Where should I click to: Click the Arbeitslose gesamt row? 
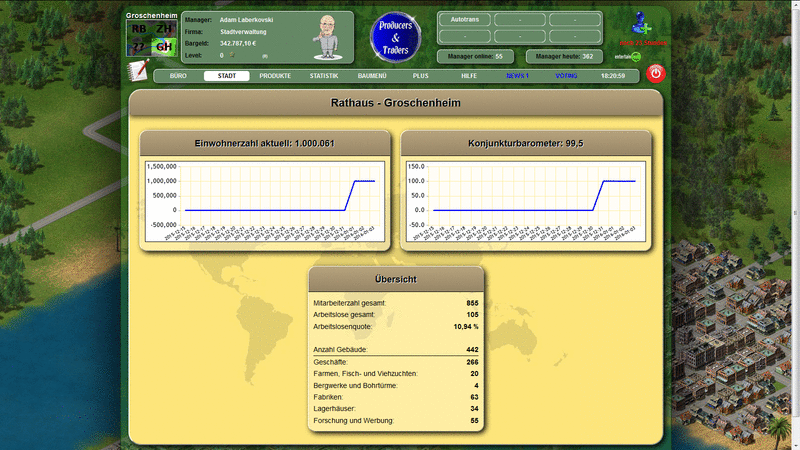396,315
